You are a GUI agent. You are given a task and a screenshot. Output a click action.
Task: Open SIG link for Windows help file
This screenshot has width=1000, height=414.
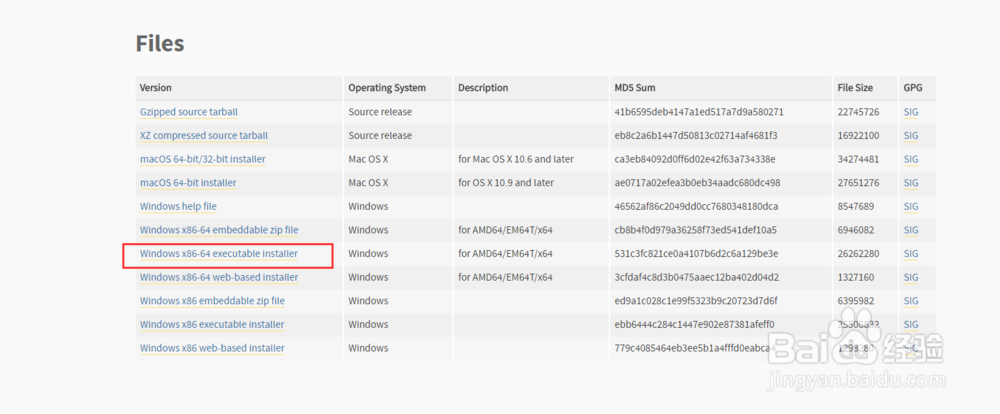[x=910, y=206]
